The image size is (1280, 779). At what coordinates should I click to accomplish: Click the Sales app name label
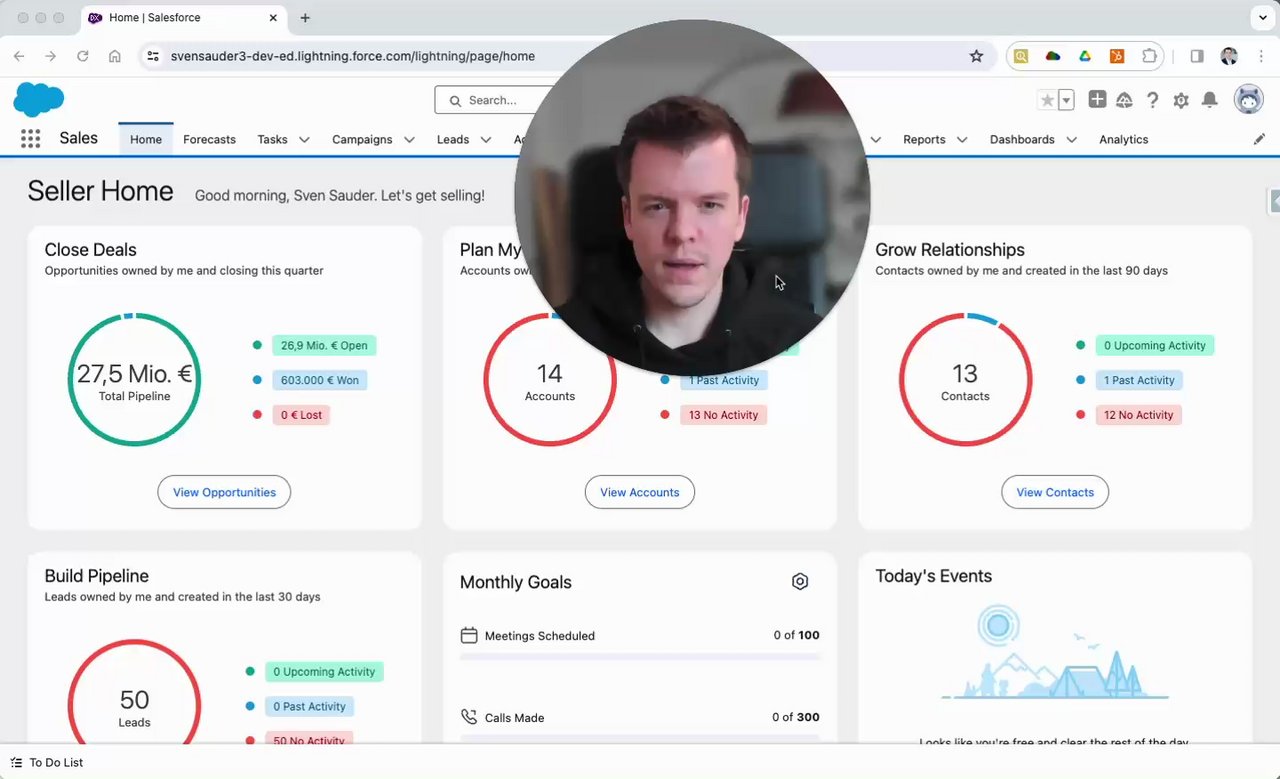coord(79,138)
